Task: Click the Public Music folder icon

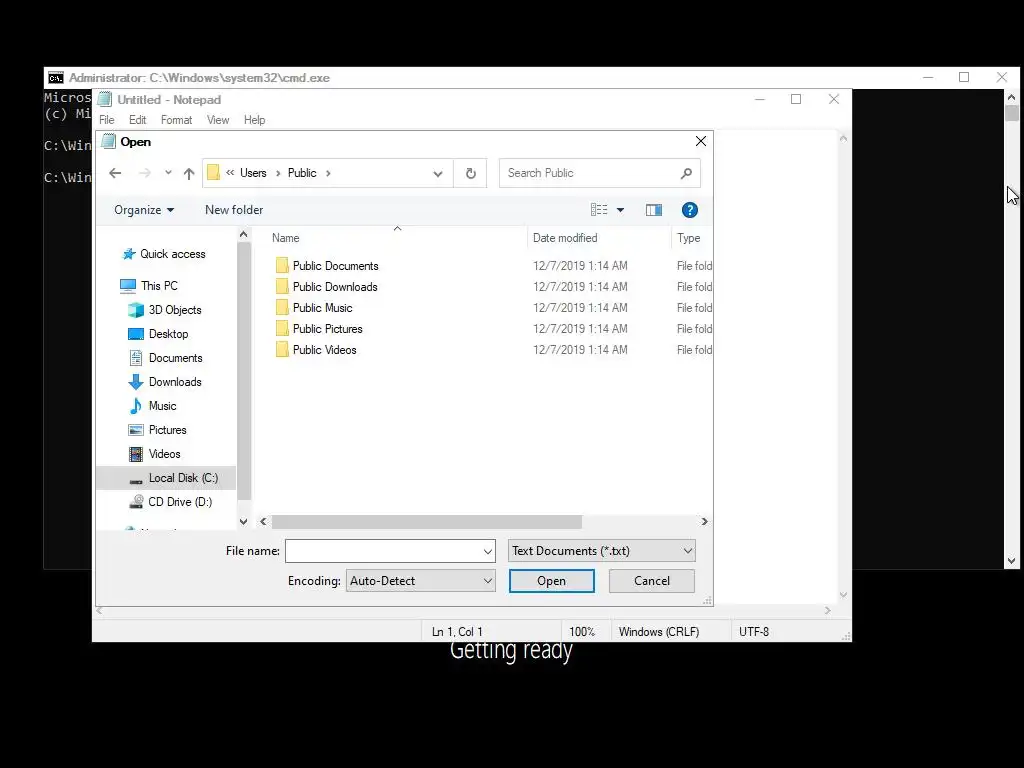Action: click(x=282, y=307)
